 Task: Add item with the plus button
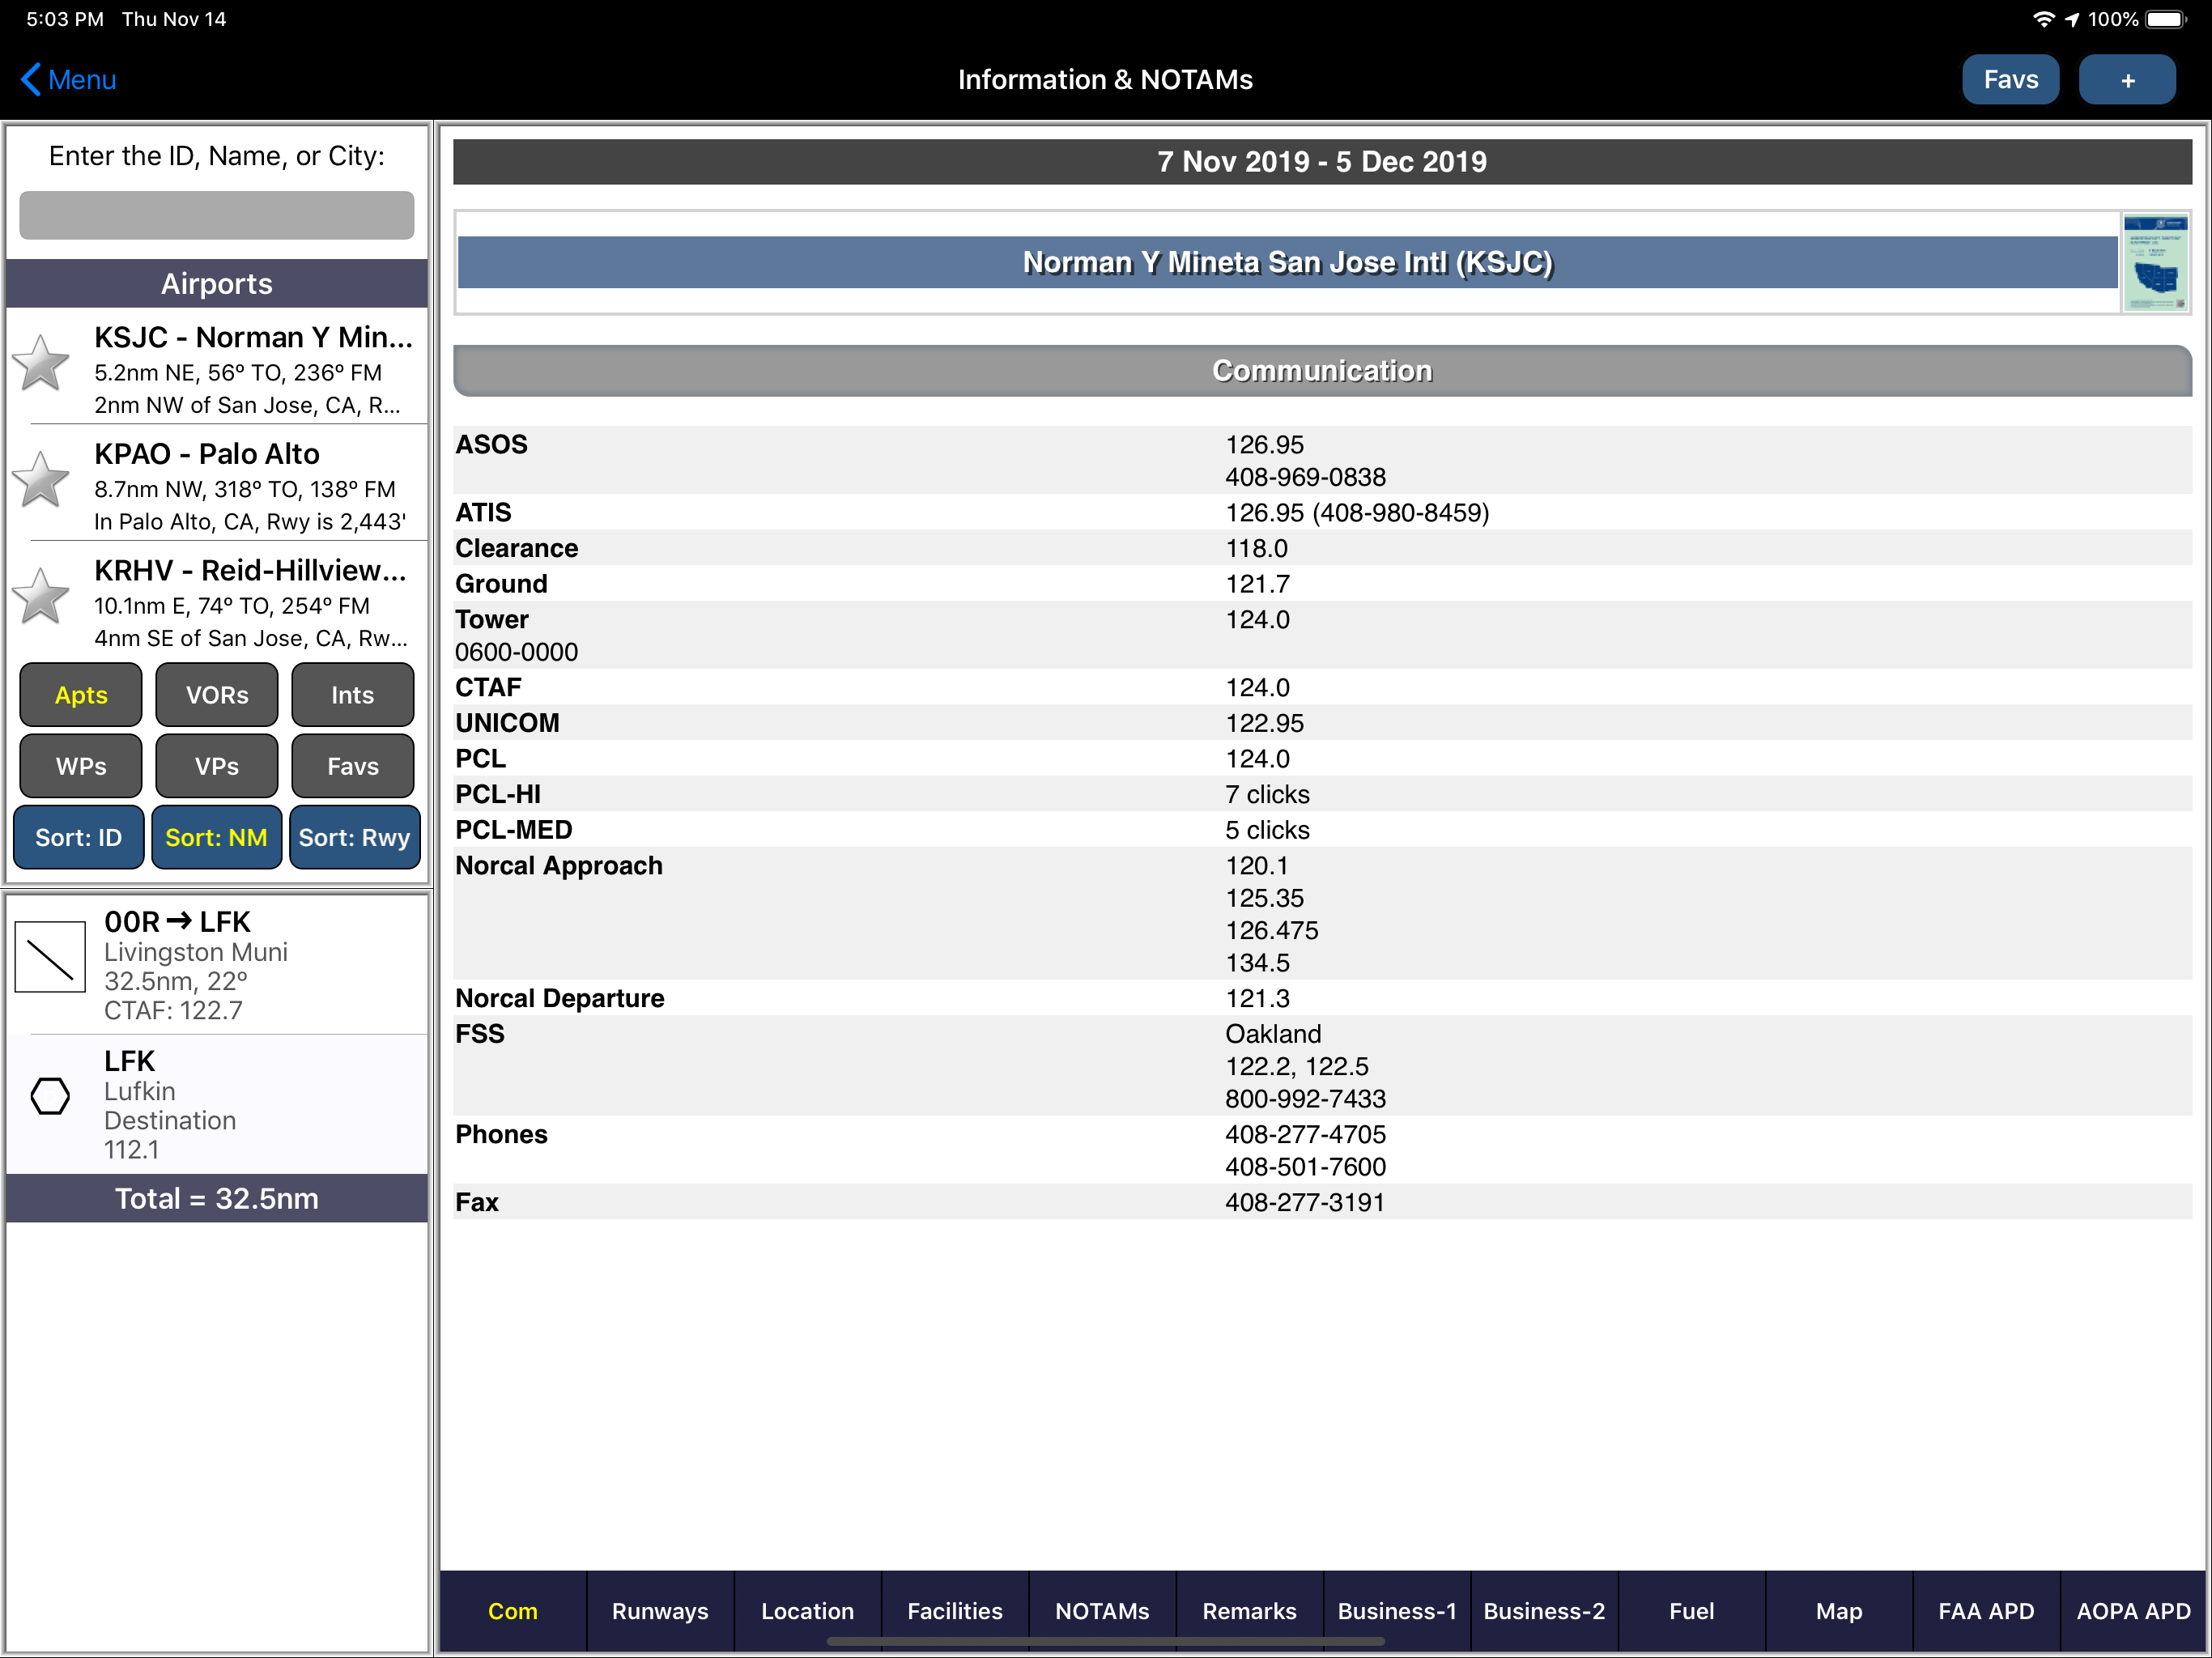coord(2127,80)
